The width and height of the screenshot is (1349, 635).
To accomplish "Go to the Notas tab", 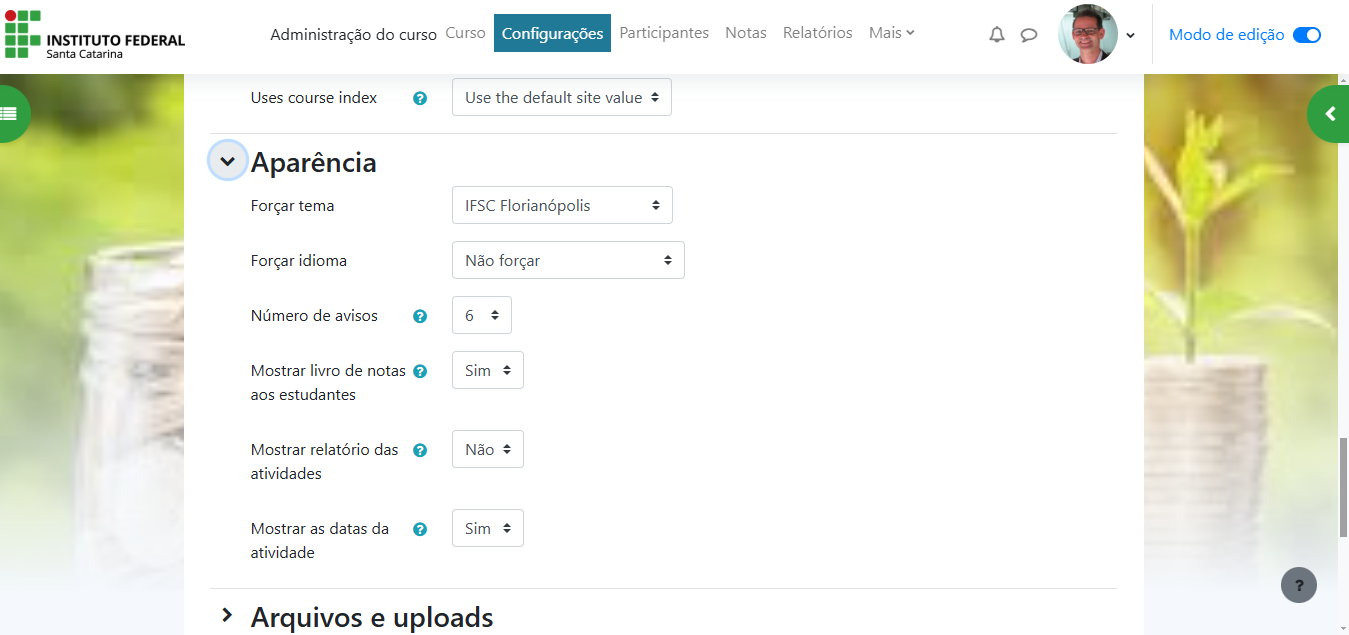I will (x=745, y=33).
